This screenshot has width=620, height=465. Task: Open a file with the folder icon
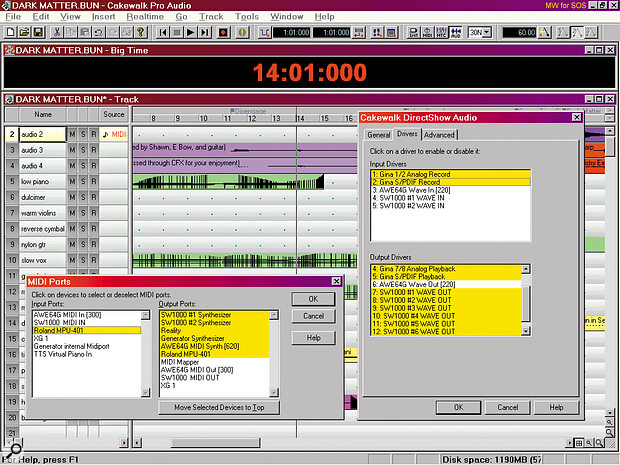25,32
